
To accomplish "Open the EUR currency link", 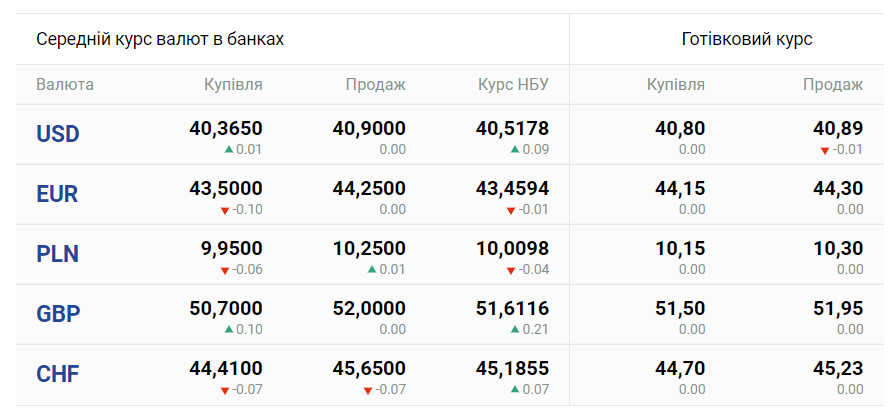I will pos(57,194).
